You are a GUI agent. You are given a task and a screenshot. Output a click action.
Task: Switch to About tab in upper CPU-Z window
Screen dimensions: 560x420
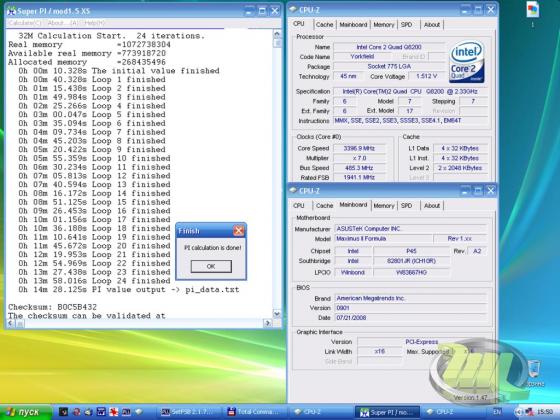(431, 25)
